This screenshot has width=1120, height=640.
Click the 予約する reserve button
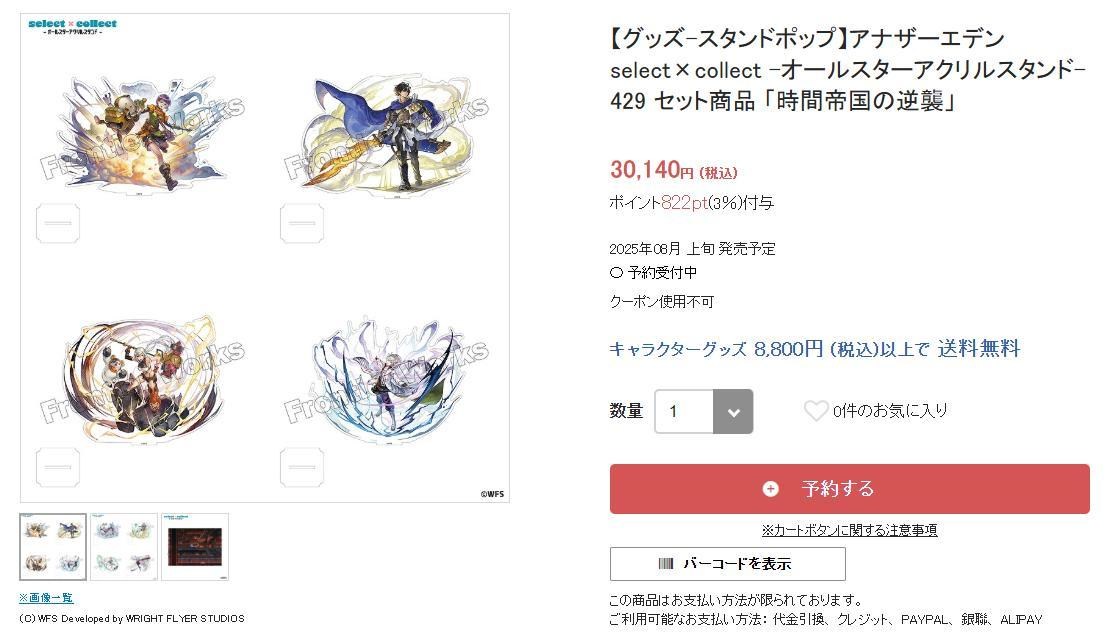pyautogui.click(x=849, y=489)
